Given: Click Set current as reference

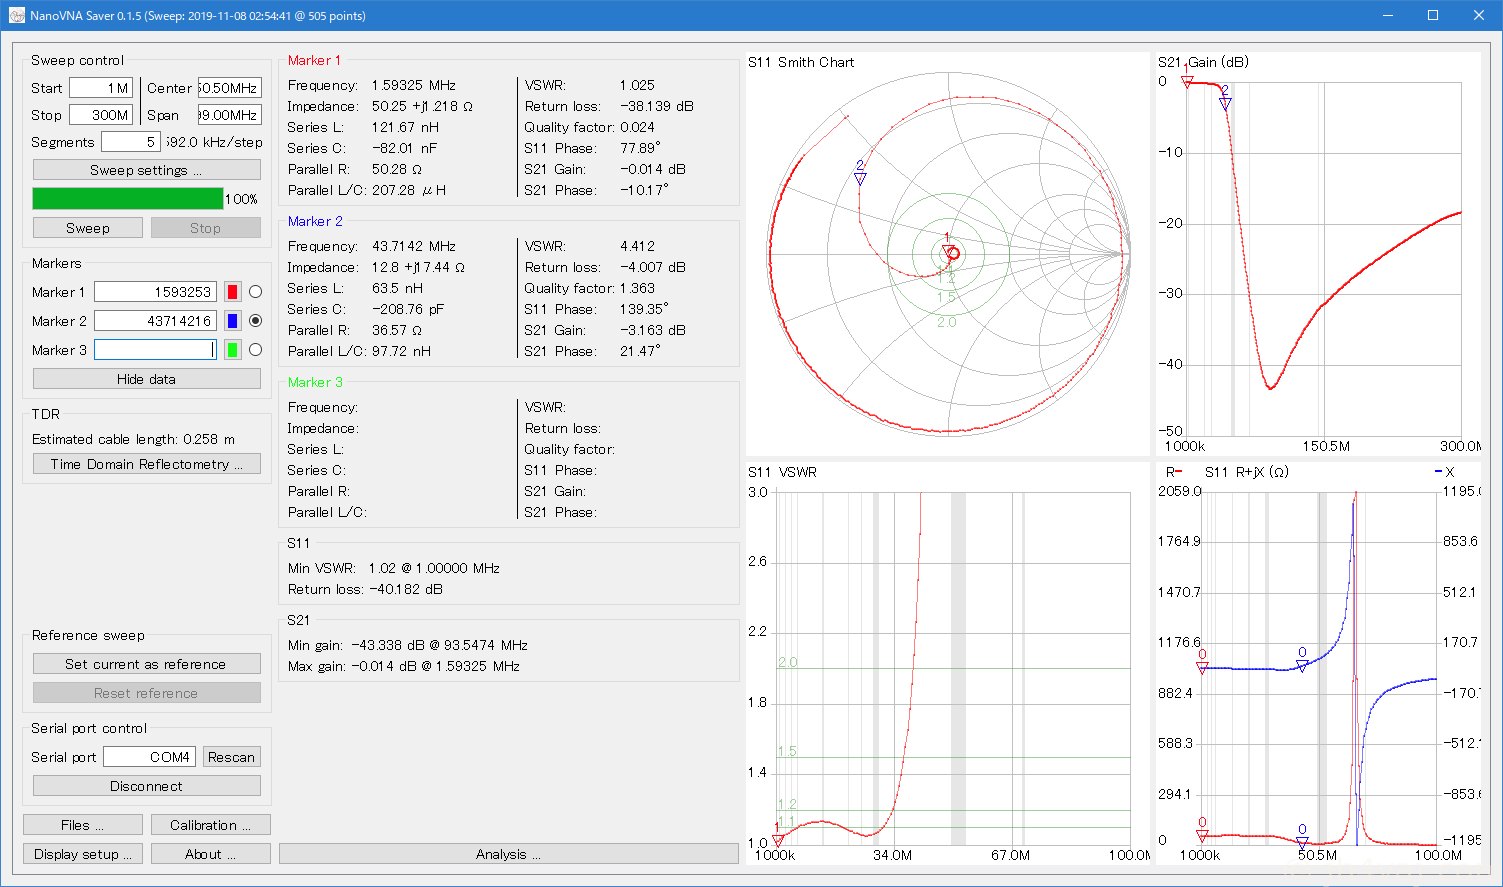Looking at the screenshot, I should tap(147, 664).
